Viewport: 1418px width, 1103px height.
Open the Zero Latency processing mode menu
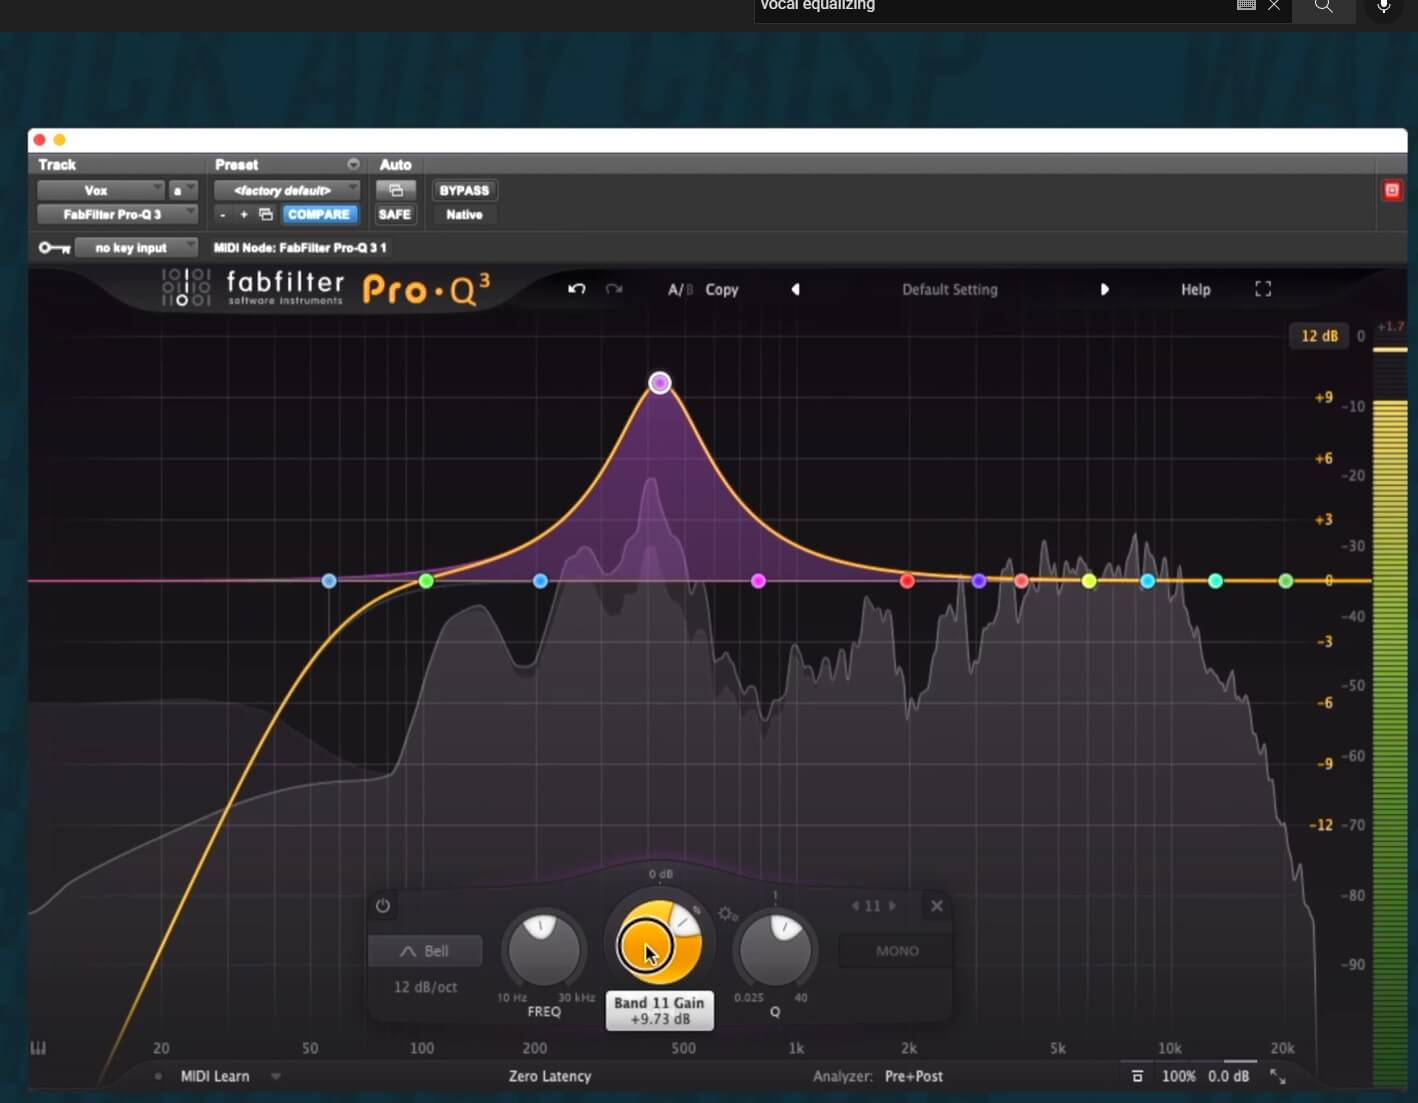[550, 1076]
